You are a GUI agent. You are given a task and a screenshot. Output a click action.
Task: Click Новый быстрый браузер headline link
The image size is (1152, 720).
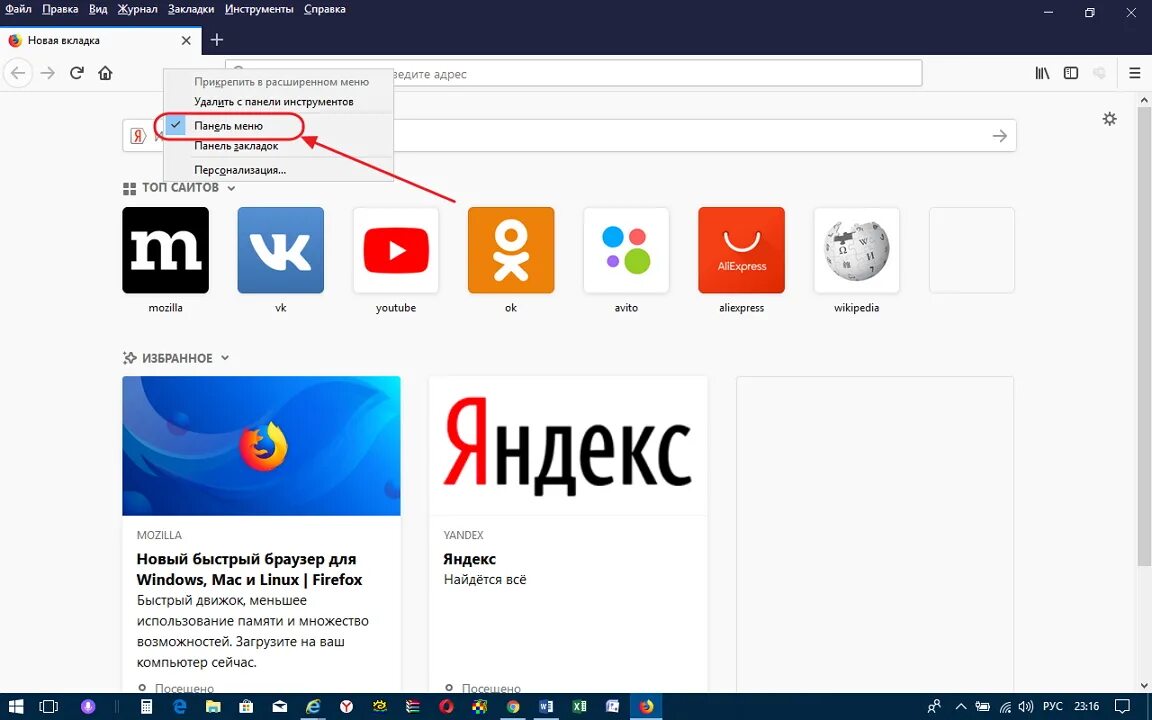pos(250,569)
